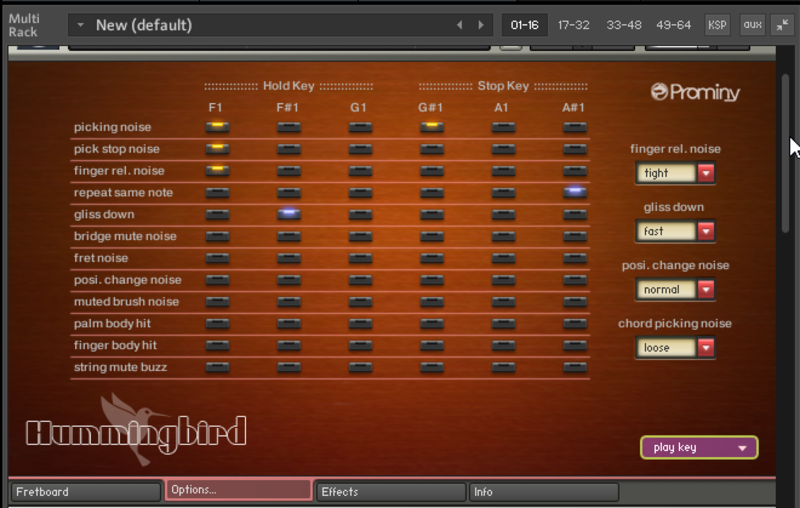Open the multi rack preset dropdown arrow

[x=80, y=24]
